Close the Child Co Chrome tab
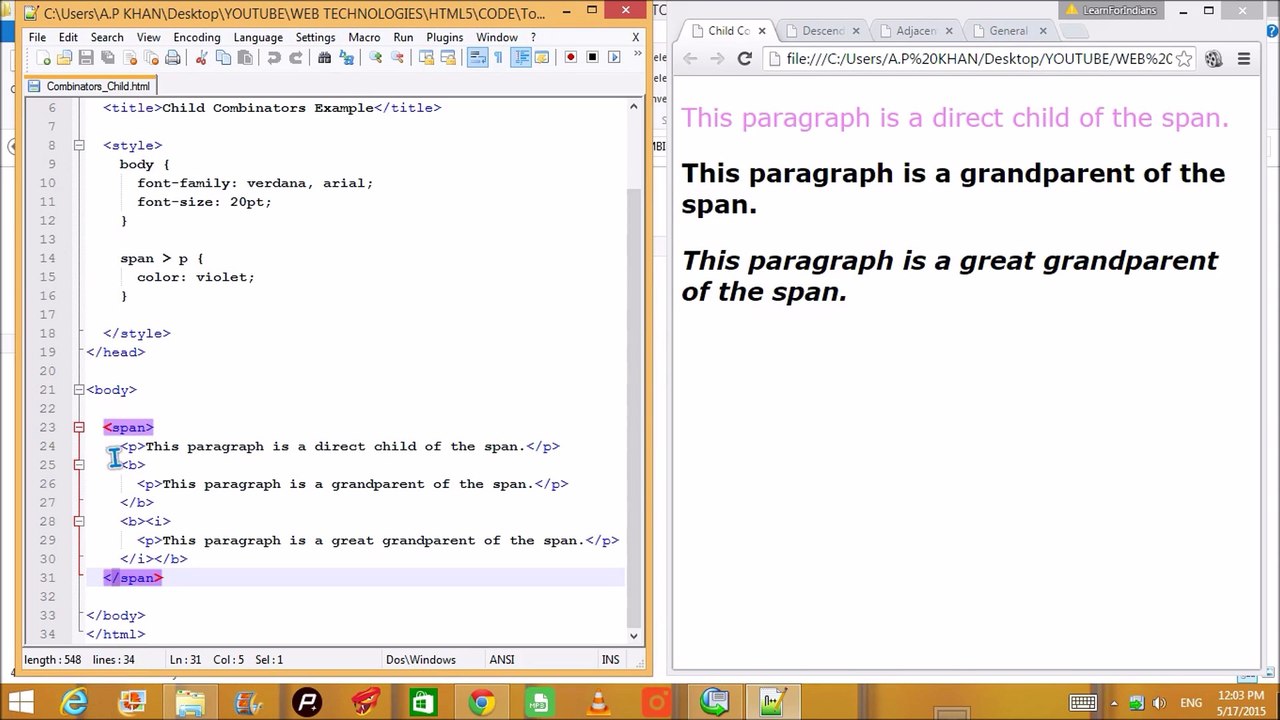The height and width of the screenshot is (720, 1280). click(x=760, y=31)
